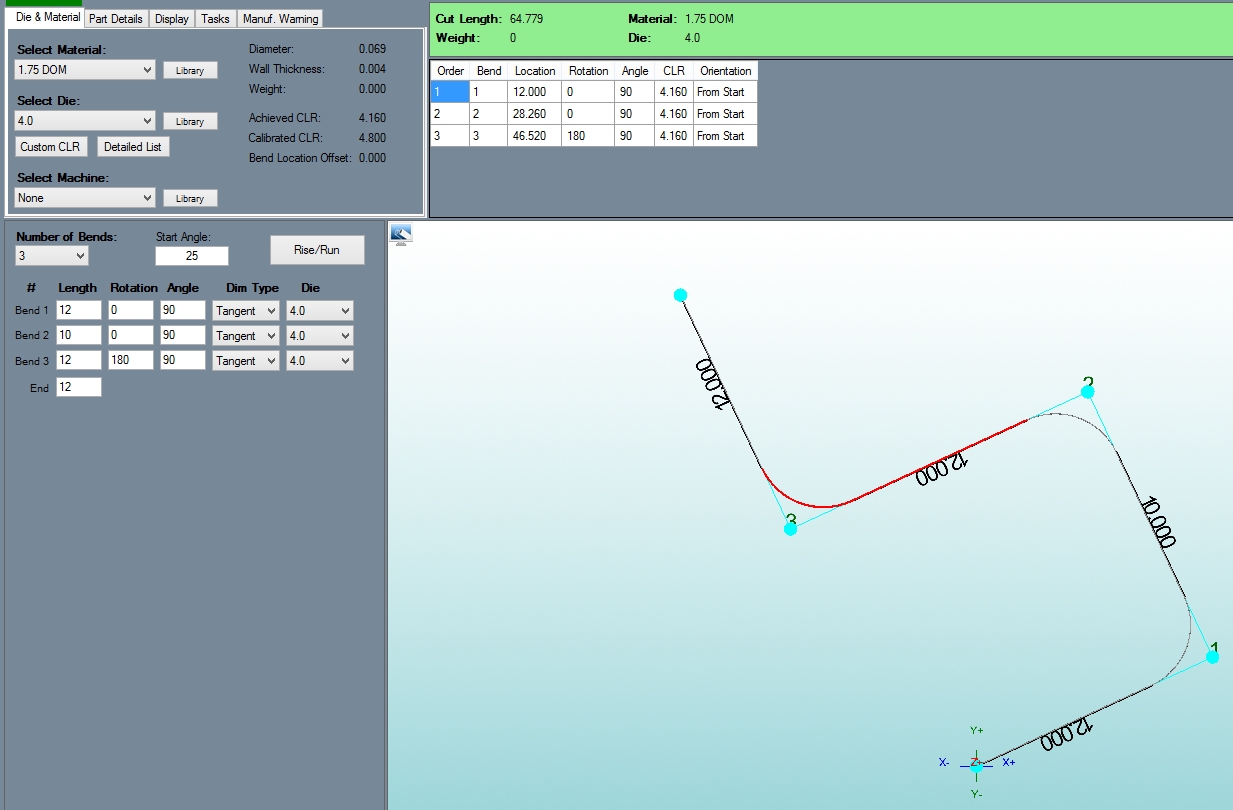
Task: Click bend point 3 node in the viewport
Action: pos(790,528)
